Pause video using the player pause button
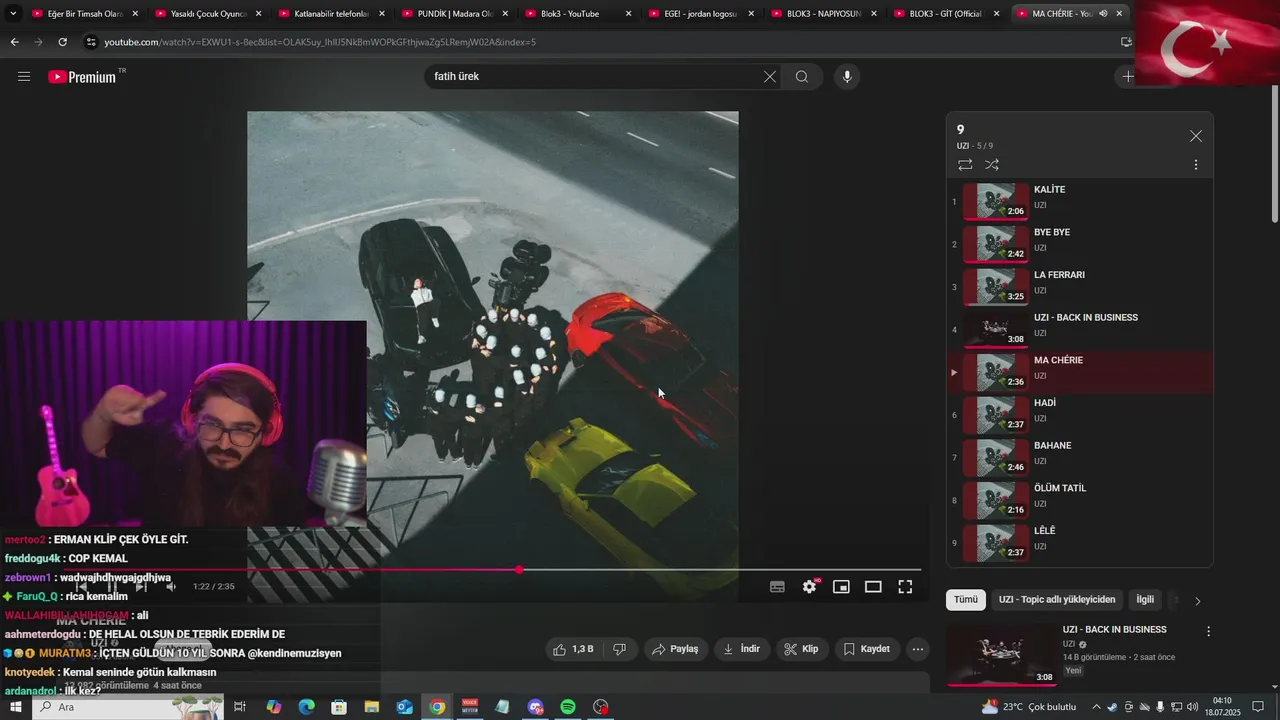 (111, 587)
